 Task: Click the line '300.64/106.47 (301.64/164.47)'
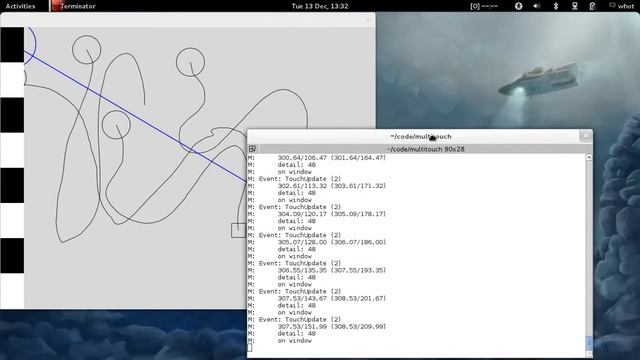pyautogui.click(x=331, y=158)
